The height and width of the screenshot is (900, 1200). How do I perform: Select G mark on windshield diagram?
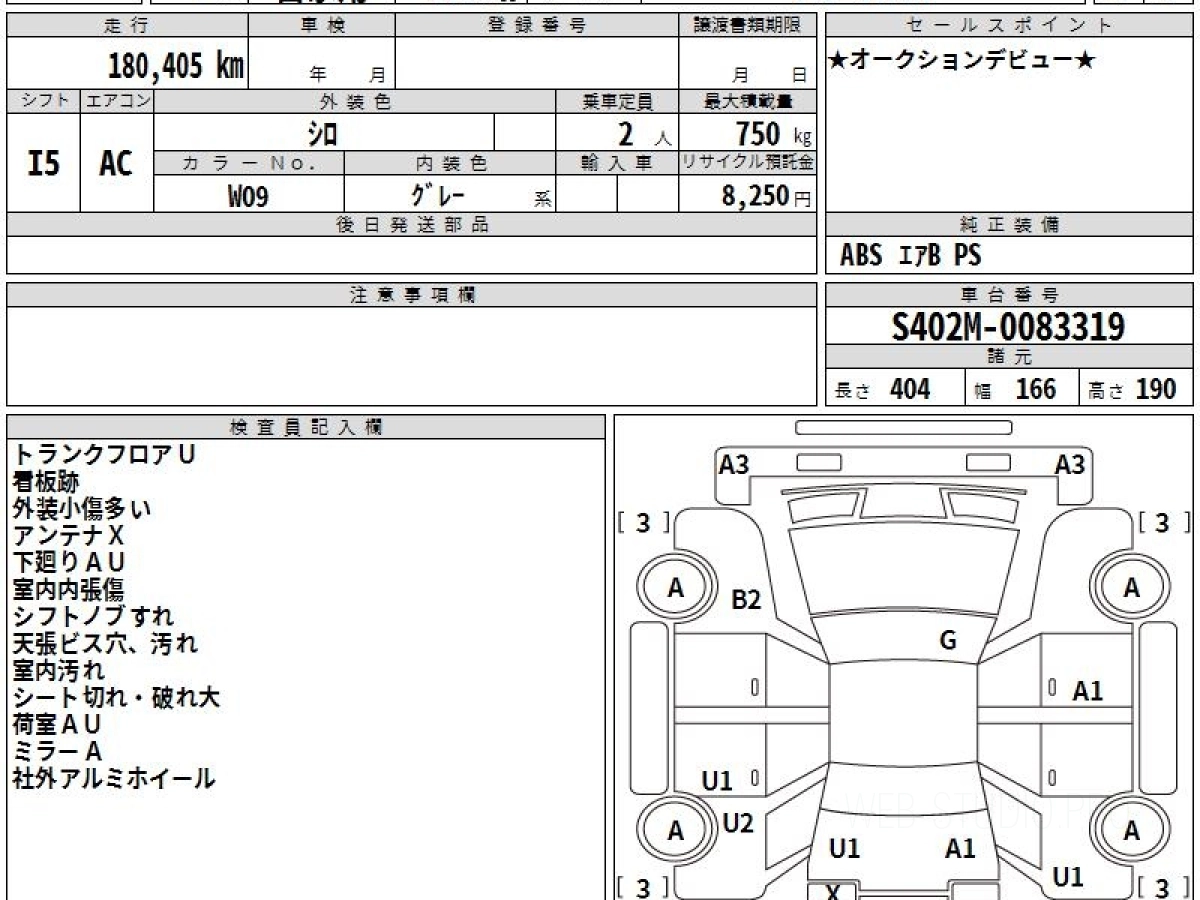click(948, 641)
